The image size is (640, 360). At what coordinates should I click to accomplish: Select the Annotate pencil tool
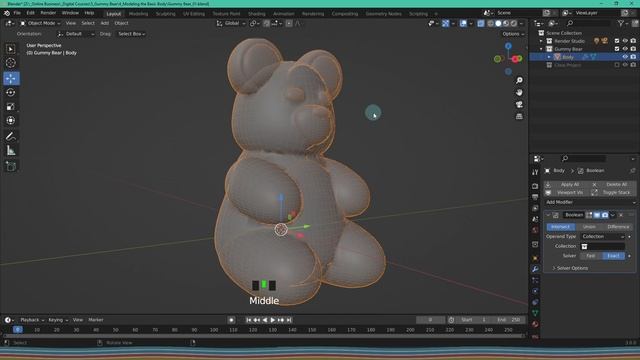pyautogui.click(x=11, y=136)
